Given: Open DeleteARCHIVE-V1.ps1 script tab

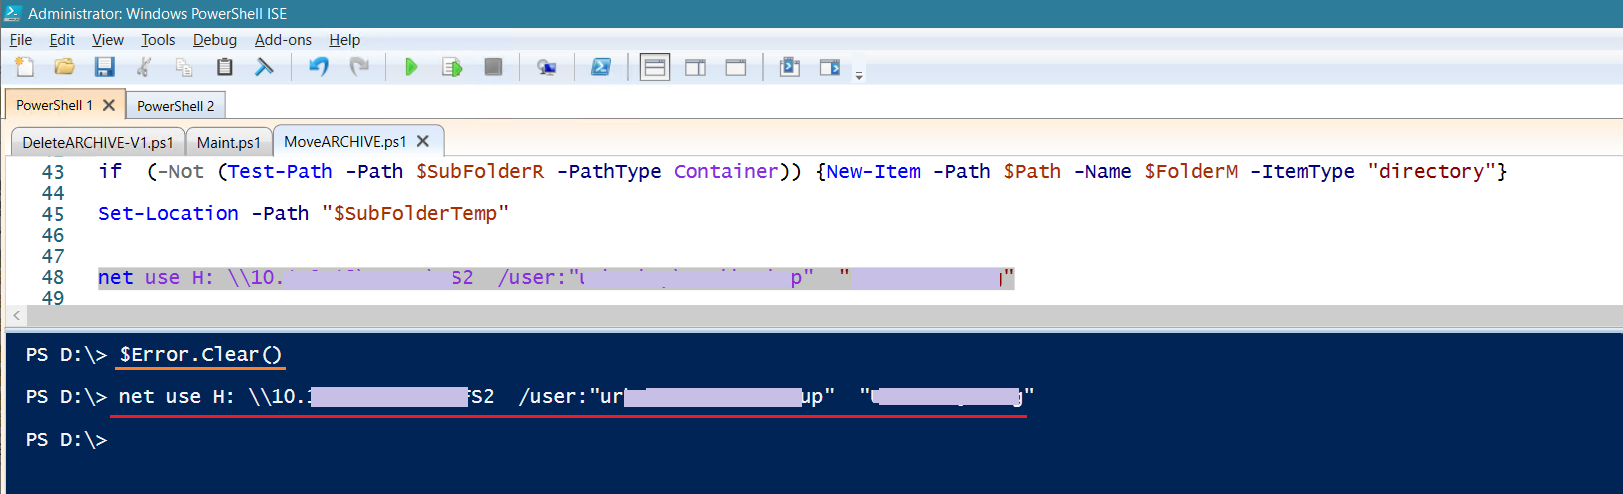Looking at the screenshot, I should [98, 142].
